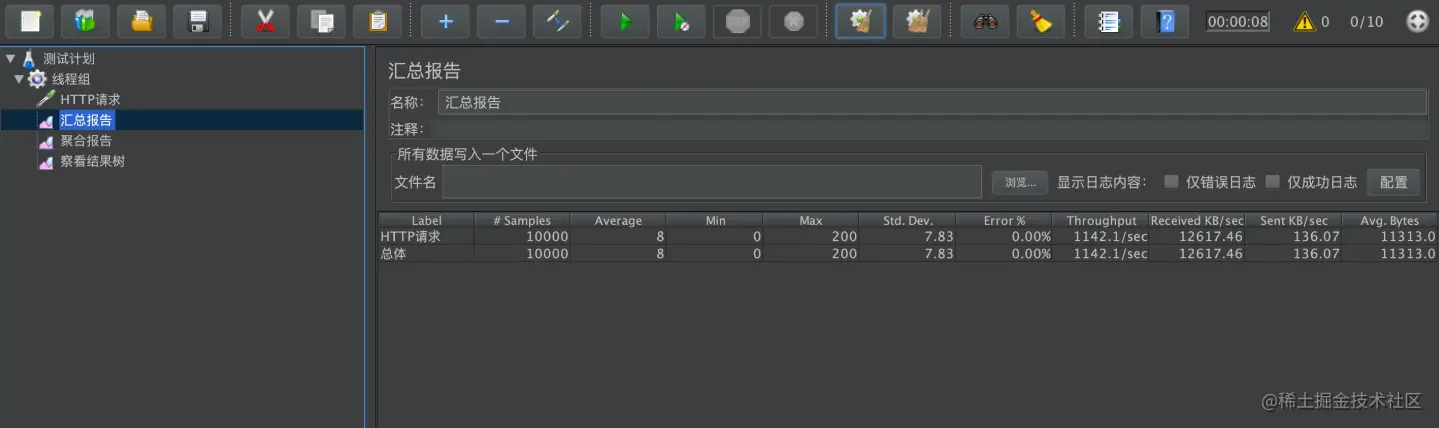Click the 文件名 input field
1439x428 pixels.
click(x=712, y=182)
